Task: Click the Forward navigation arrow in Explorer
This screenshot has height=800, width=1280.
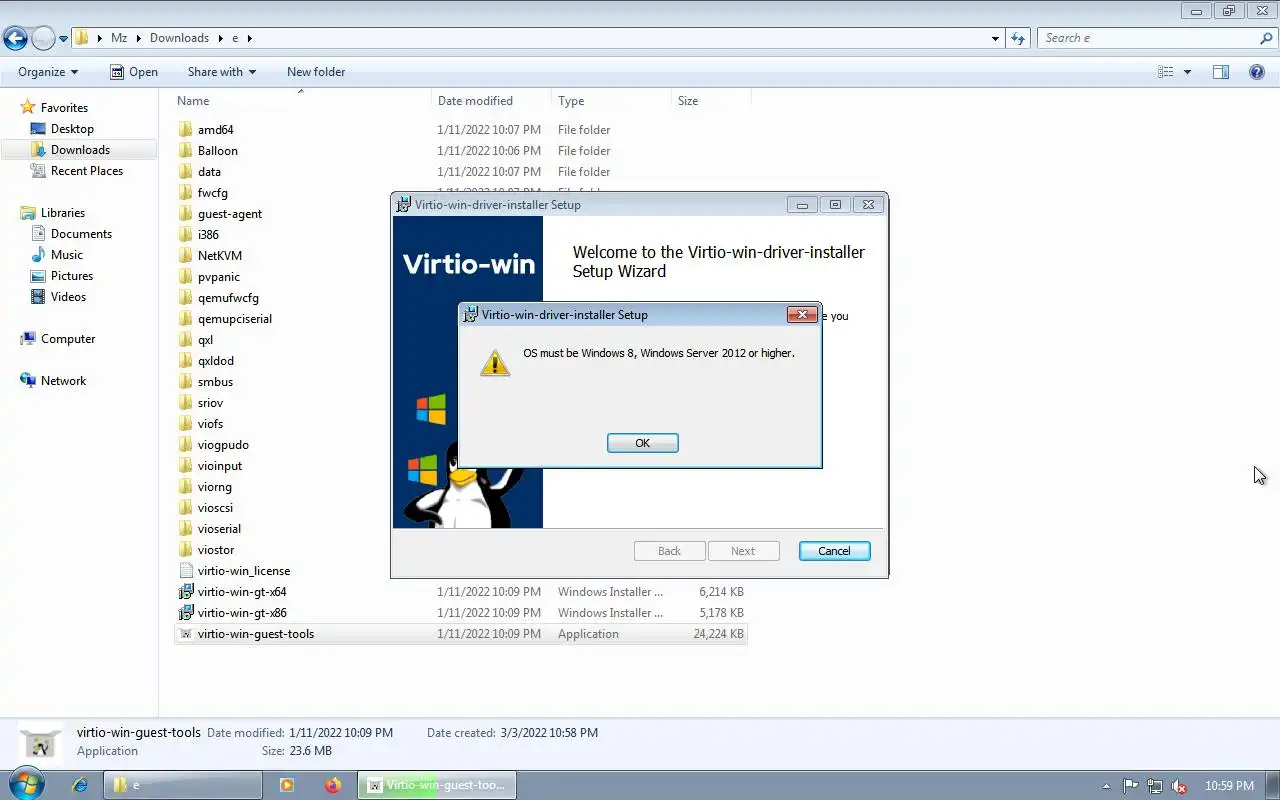Action: (43, 39)
